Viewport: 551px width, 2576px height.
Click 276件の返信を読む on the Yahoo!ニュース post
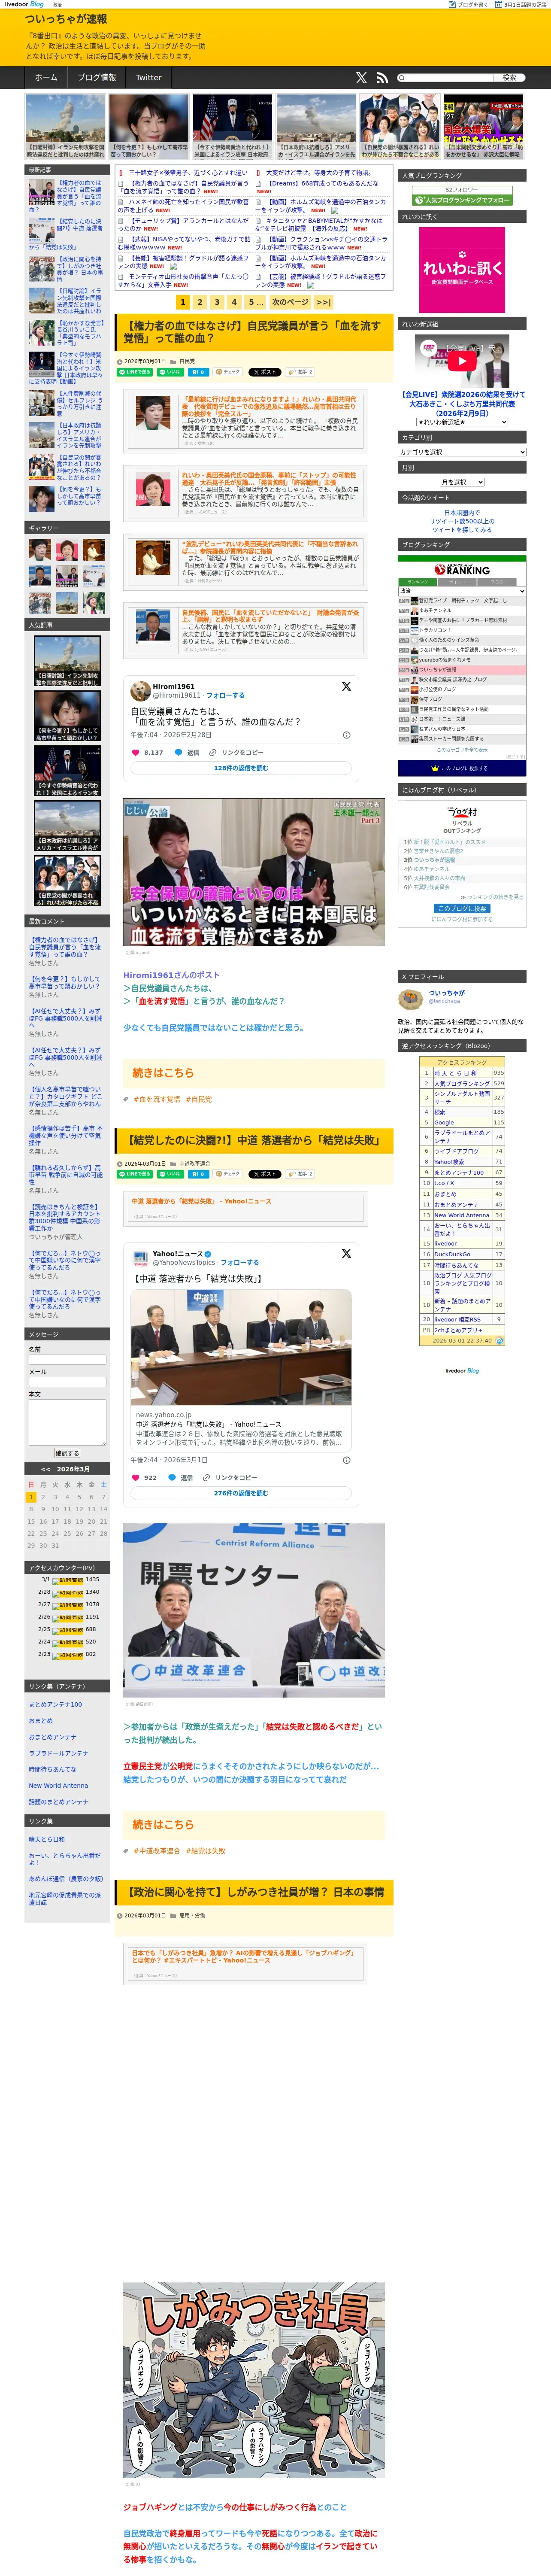241,1493
